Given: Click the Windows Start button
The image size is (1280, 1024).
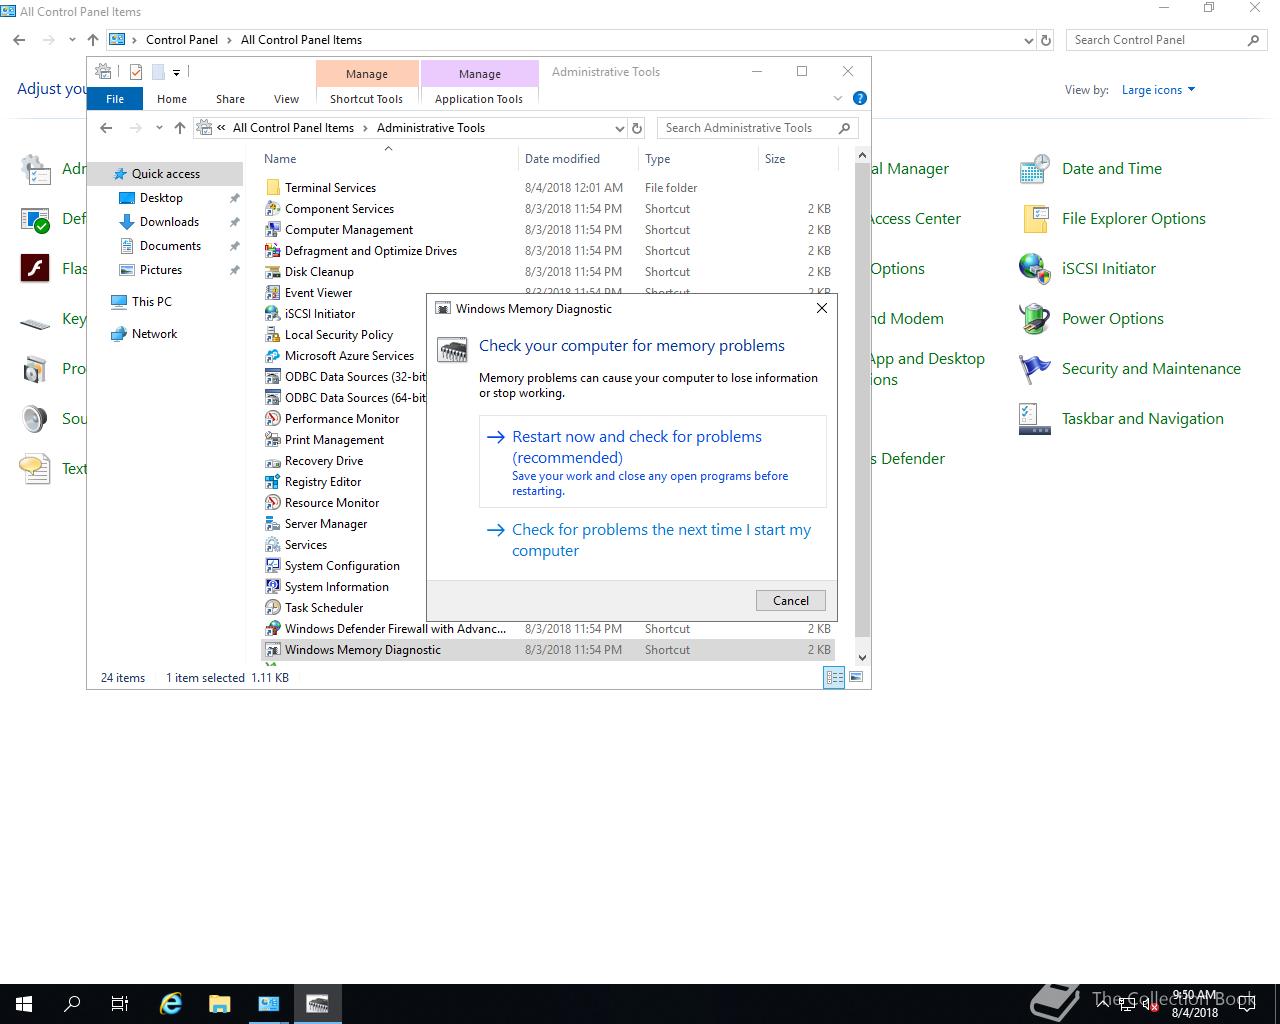Looking at the screenshot, I should 24,1004.
